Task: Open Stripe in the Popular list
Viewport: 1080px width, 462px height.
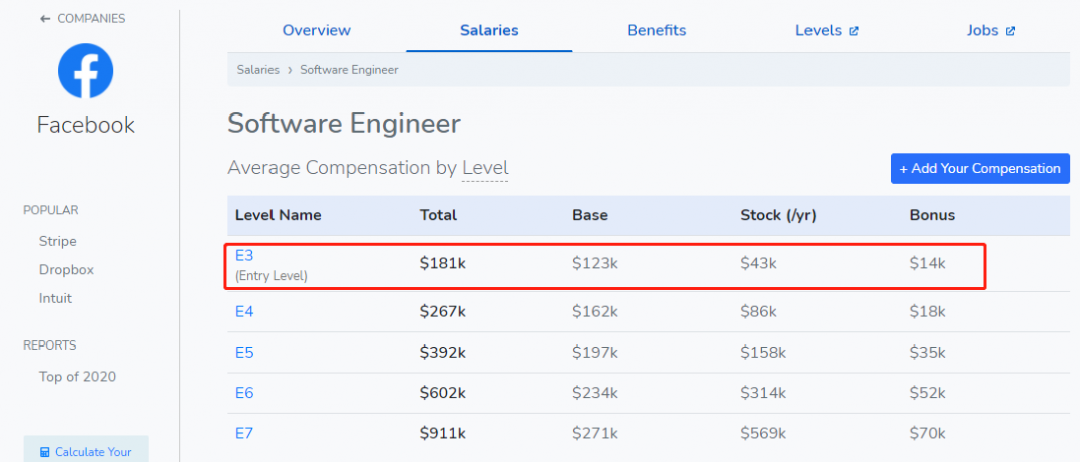Action: pos(58,242)
